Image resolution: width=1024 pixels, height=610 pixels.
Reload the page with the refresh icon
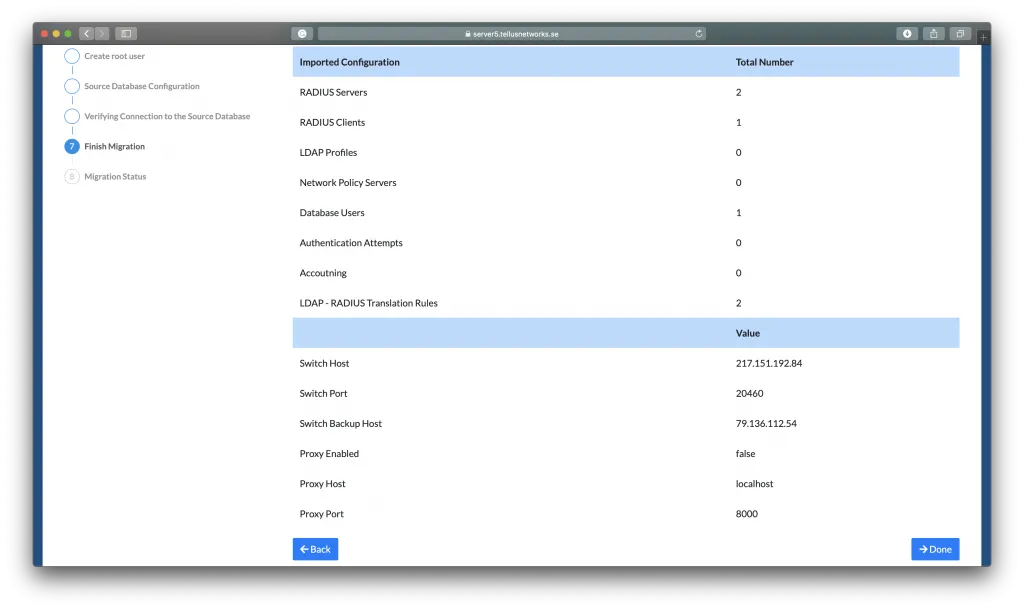(x=698, y=32)
